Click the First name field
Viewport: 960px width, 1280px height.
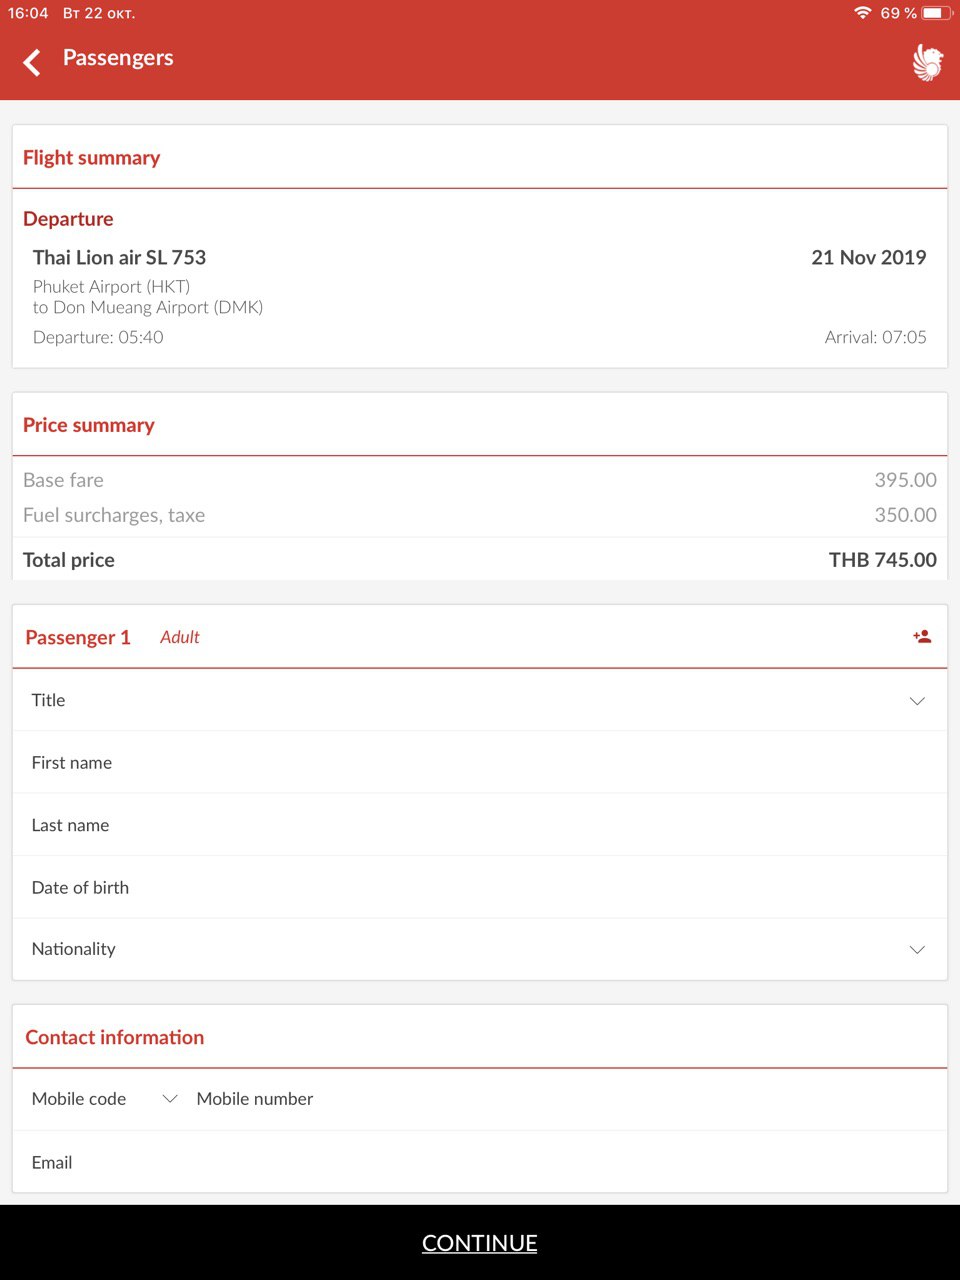pyautogui.click(x=480, y=762)
